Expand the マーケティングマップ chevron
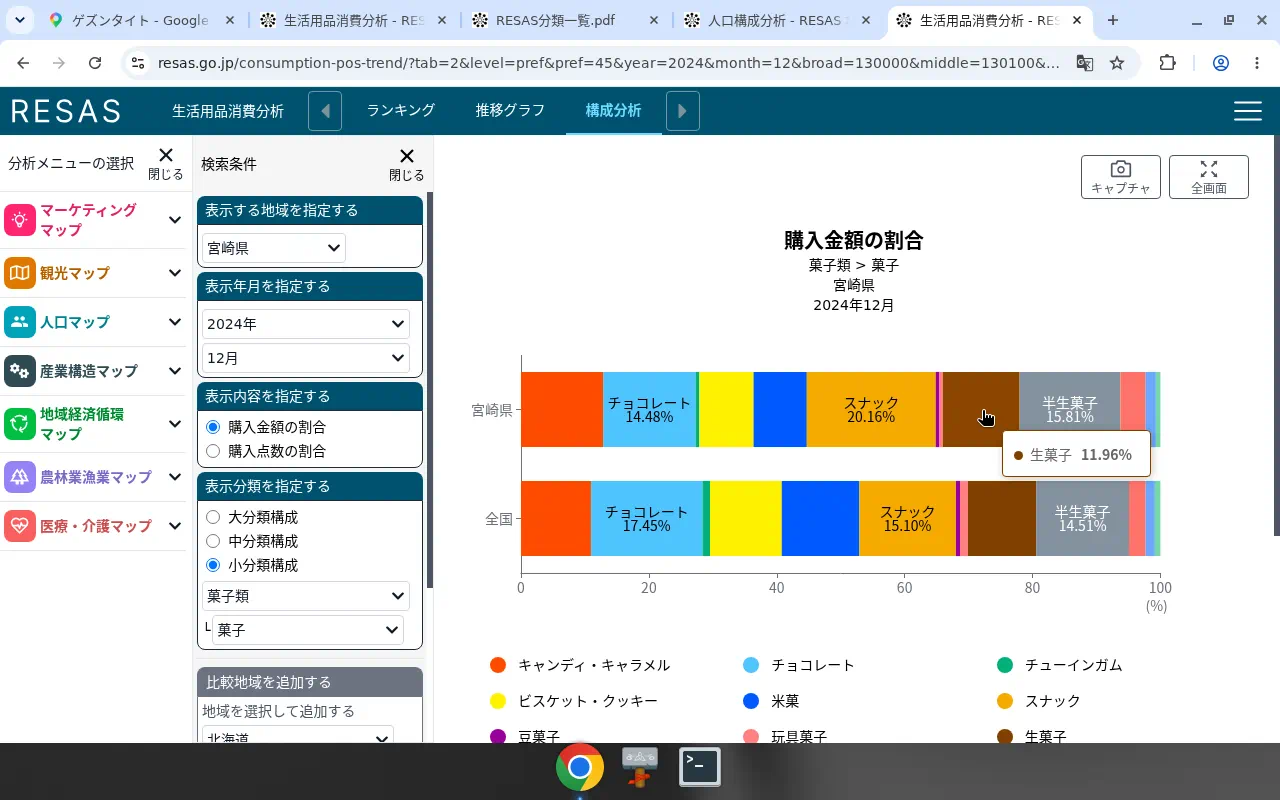Screen dimensions: 1280x800 click(x=175, y=220)
